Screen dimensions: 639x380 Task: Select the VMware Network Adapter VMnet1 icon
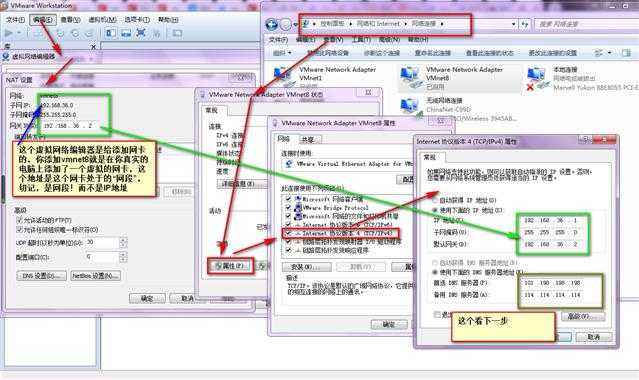[283, 77]
